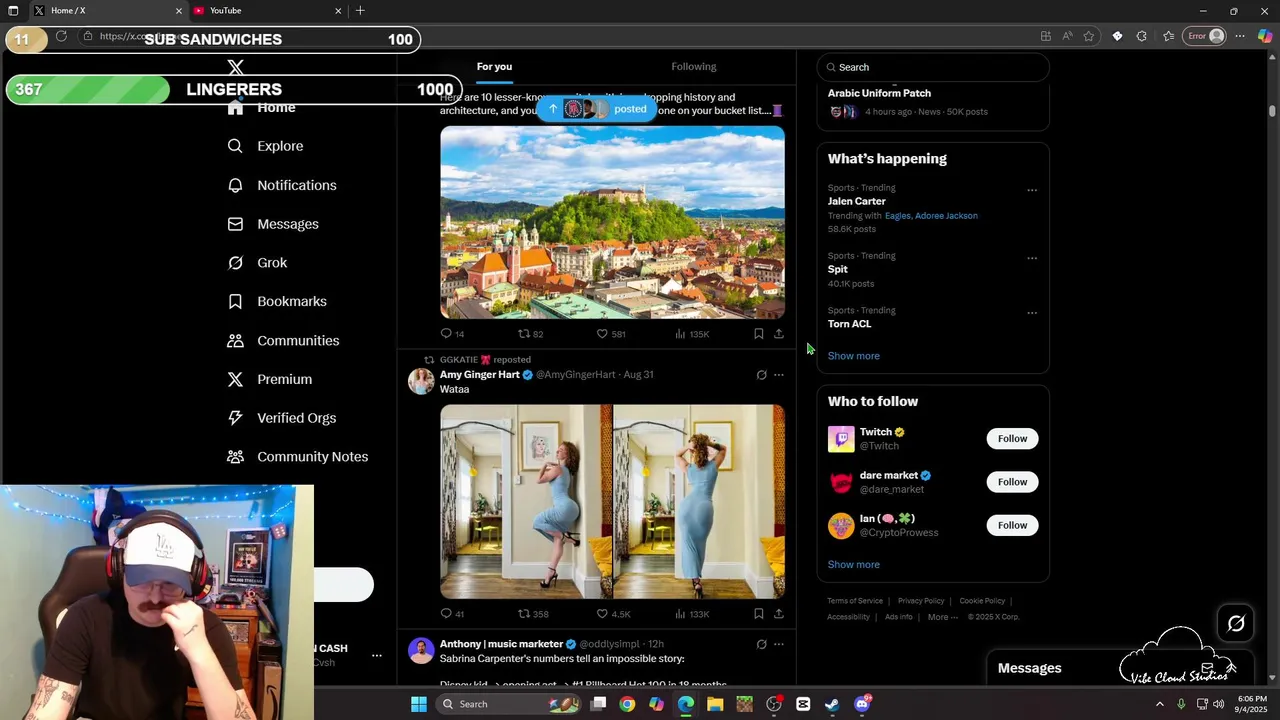The height and width of the screenshot is (720, 1280).
Task: Follow the Ian CryptoProwess account
Action: (x=1012, y=525)
